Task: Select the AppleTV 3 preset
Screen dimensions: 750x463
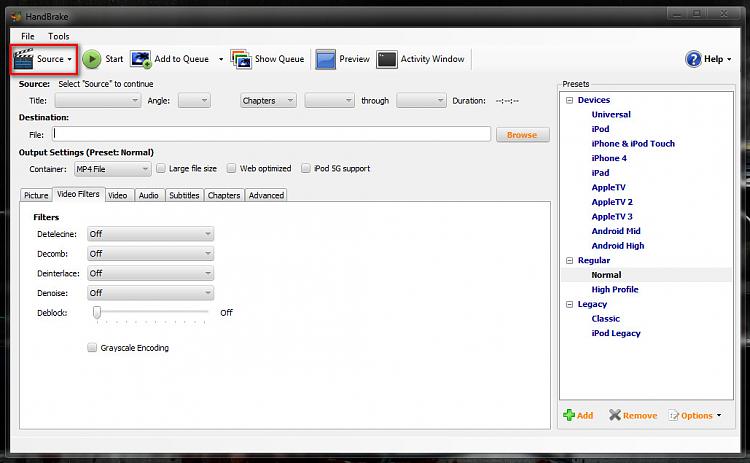Action: pyautogui.click(x=612, y=217)
